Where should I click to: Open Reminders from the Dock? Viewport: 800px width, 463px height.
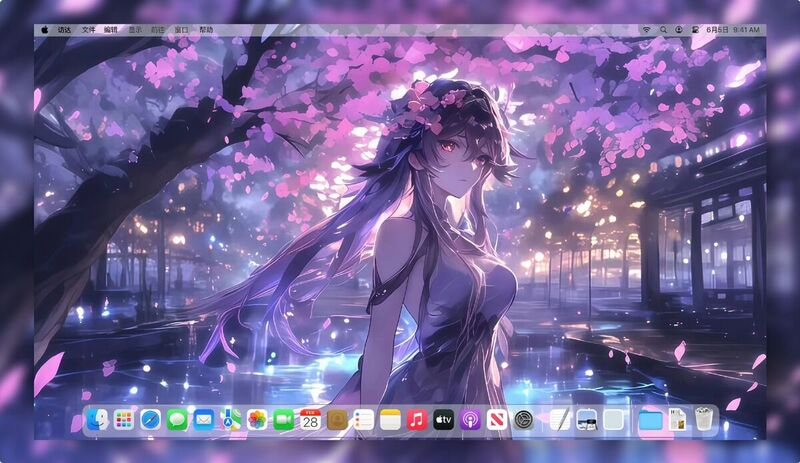coord(363,420)
